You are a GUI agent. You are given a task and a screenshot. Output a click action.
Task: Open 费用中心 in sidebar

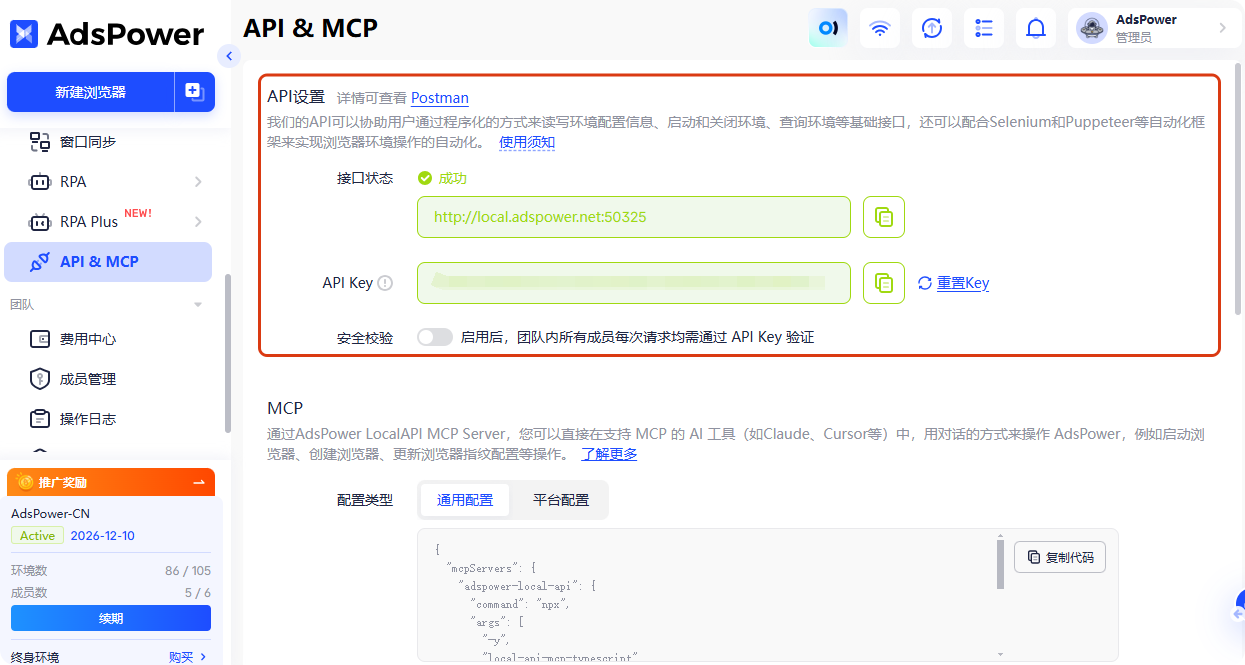(x=108, y=339)
